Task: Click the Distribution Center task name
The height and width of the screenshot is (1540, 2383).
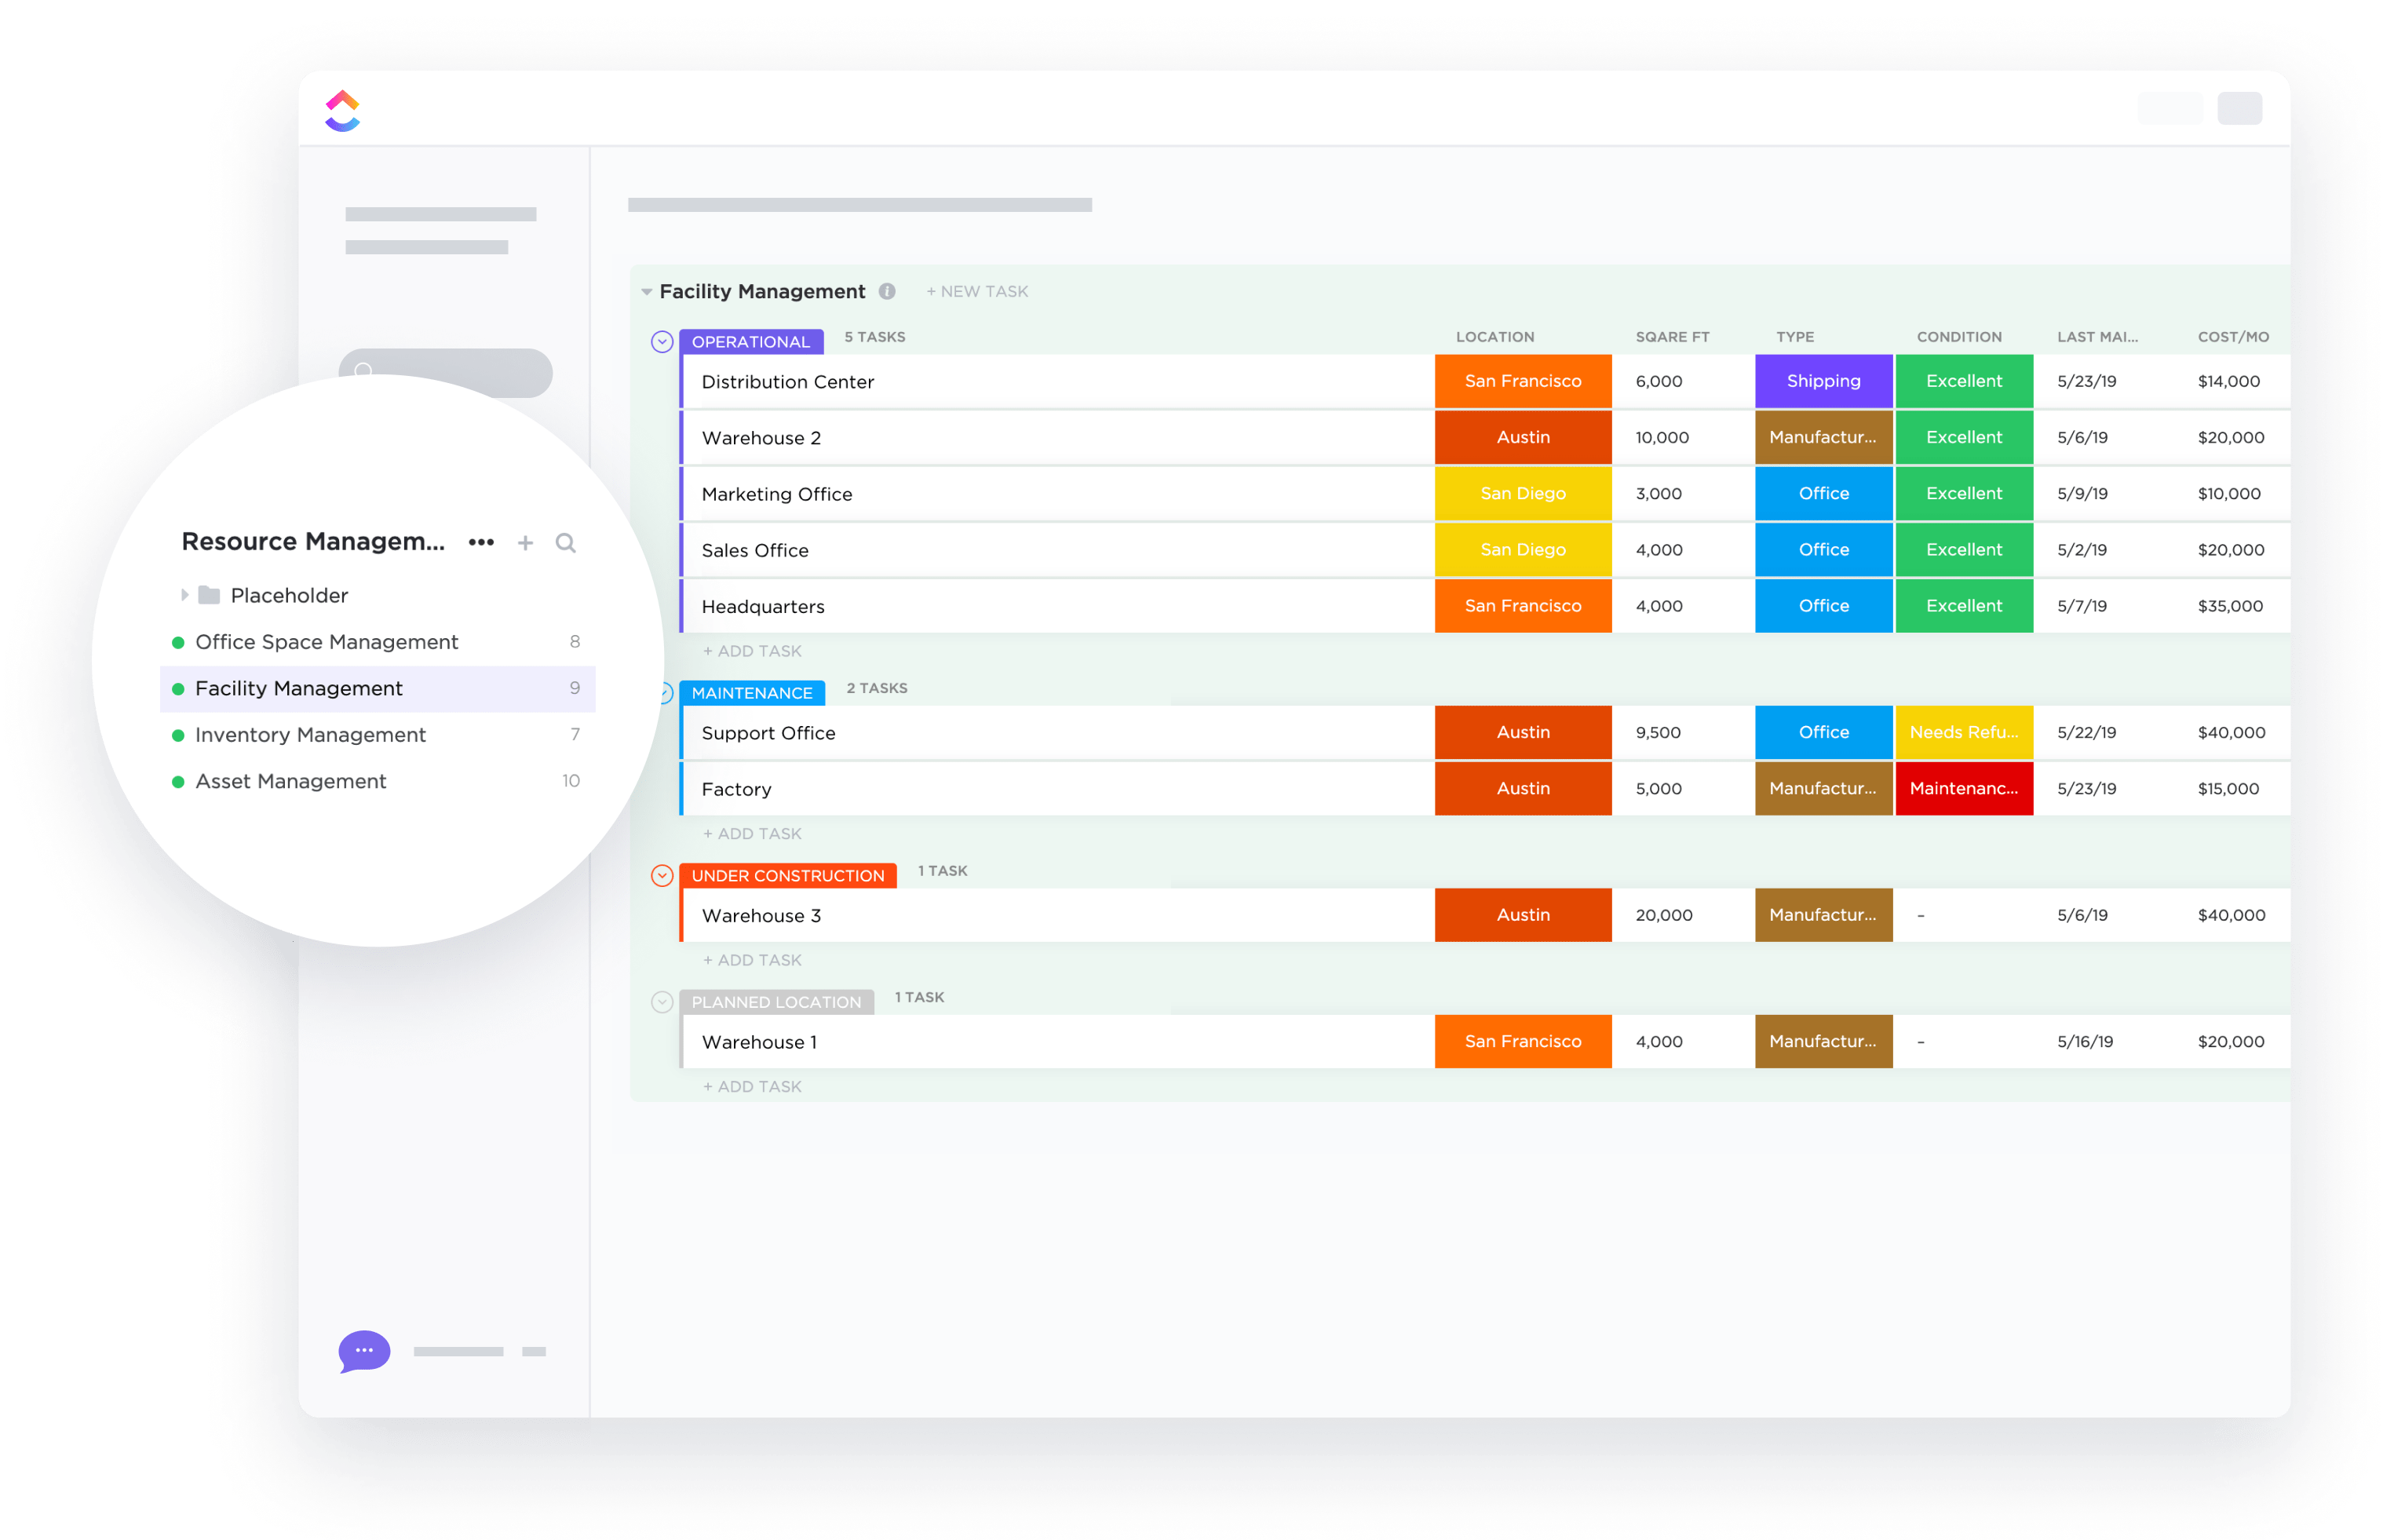Action: tap(787, 382)
